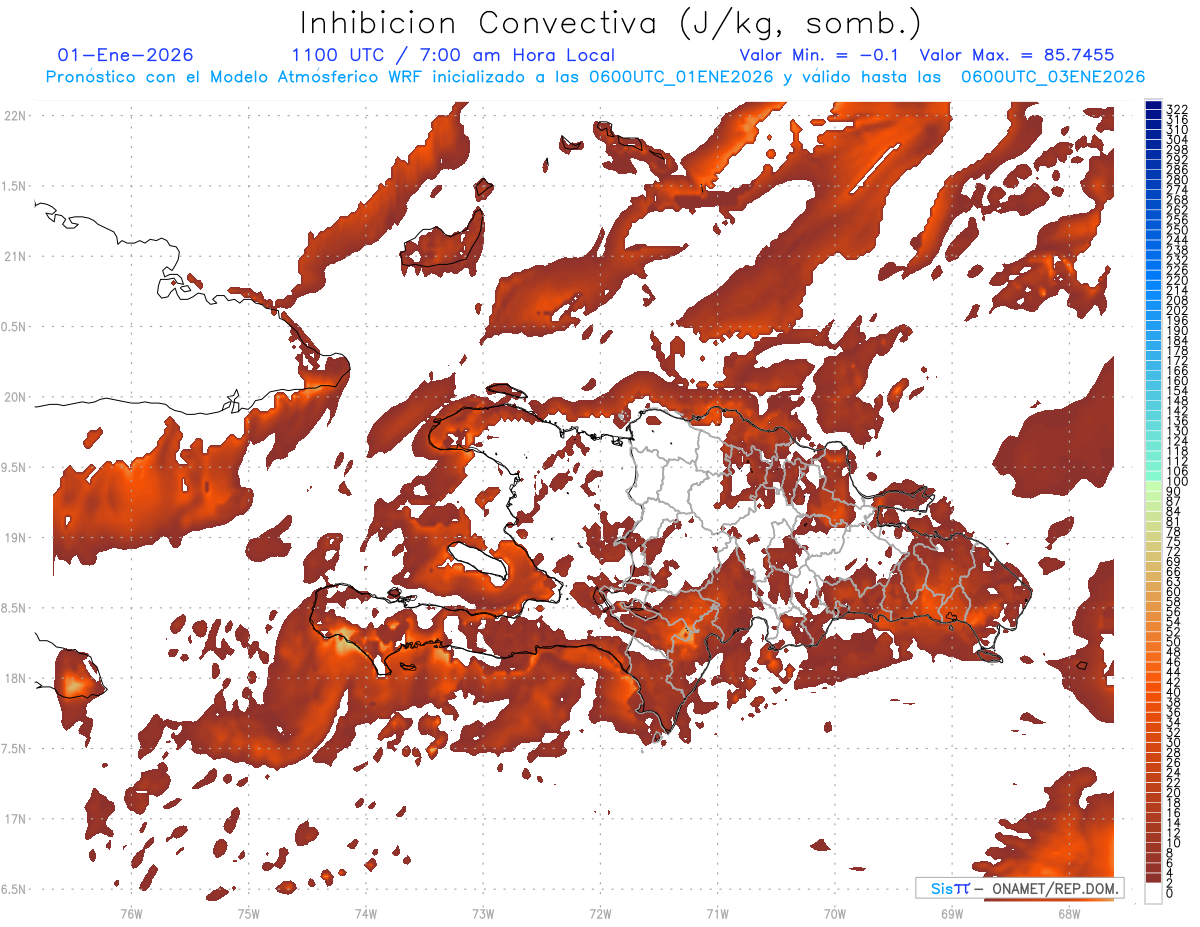
Task: Click the '71W' longitude label
Action: 717,914
